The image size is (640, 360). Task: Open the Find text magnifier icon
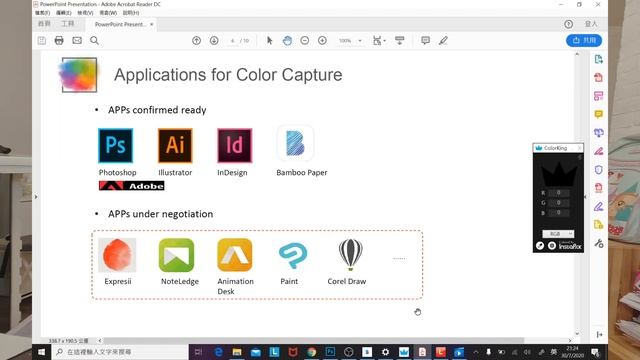[x=94, y=40]
